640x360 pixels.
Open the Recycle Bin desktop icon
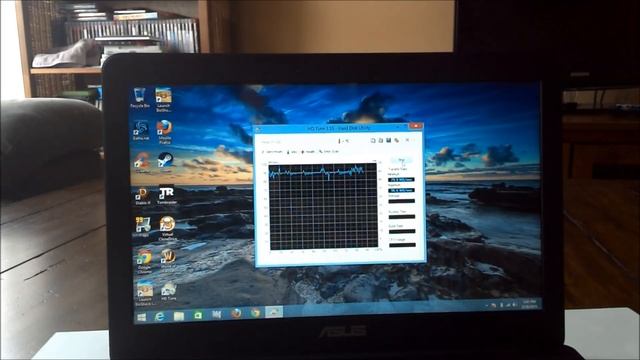coord(140,98)
